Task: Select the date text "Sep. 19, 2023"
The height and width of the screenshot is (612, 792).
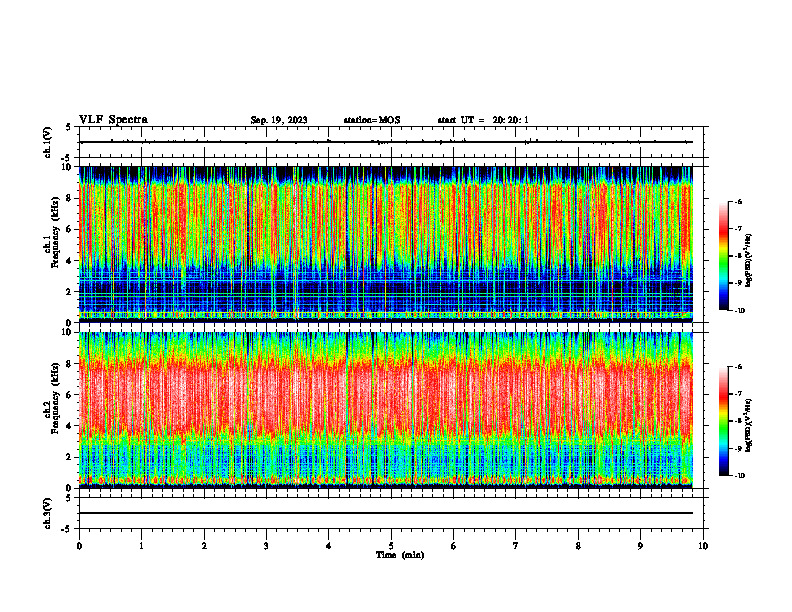Action: 279,120
